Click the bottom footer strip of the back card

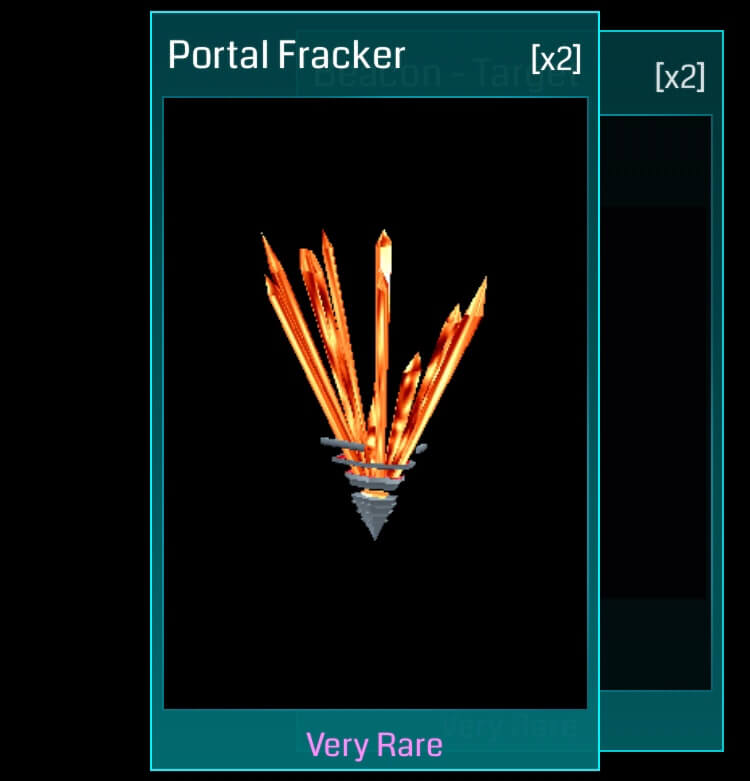(x=661, y=720)
